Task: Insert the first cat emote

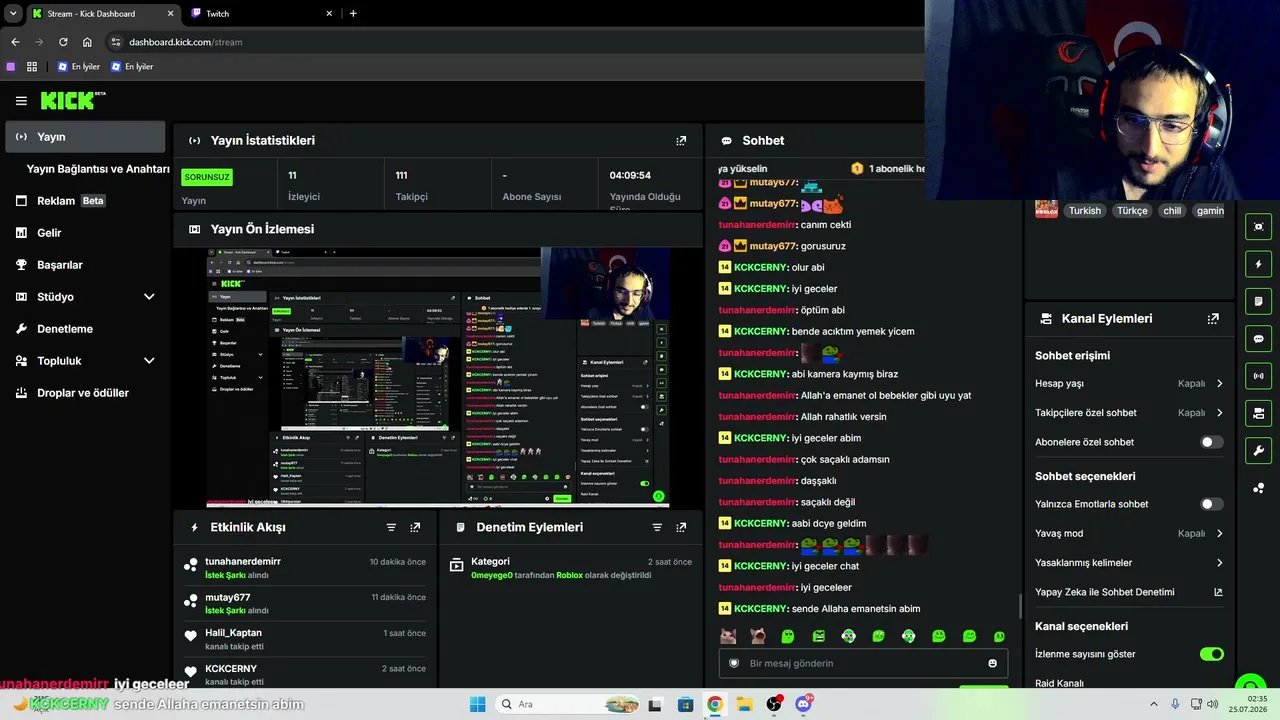Action: tap(728, 636)
